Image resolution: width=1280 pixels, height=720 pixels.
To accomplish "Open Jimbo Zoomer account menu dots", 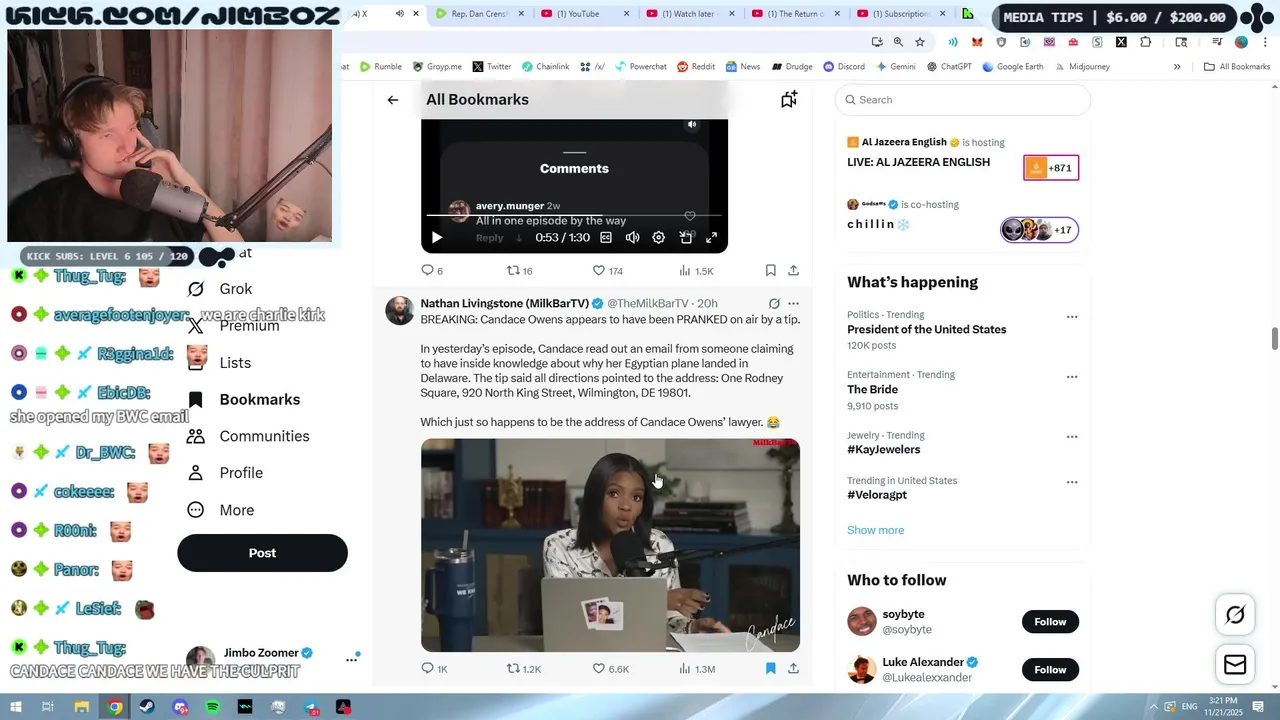I will pos(351,659).
